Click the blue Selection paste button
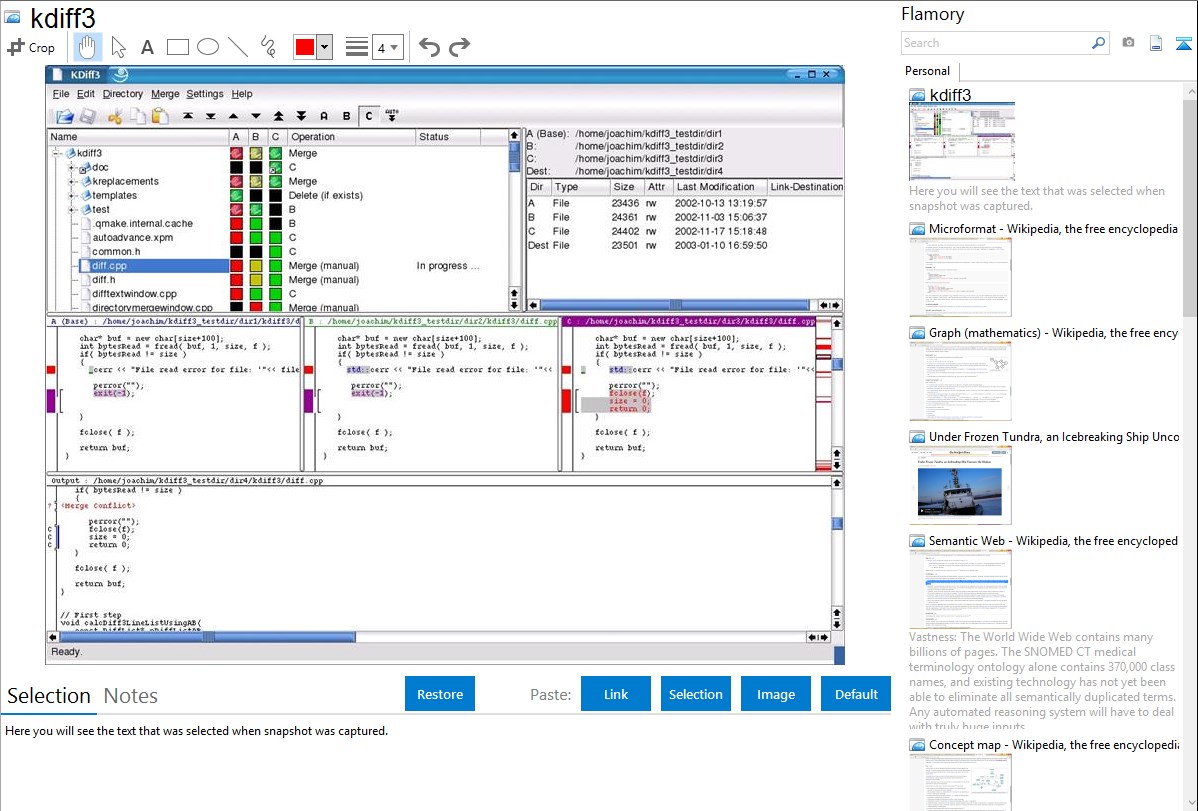This screenshot has width=1198, height=811. tap(695, 694)
